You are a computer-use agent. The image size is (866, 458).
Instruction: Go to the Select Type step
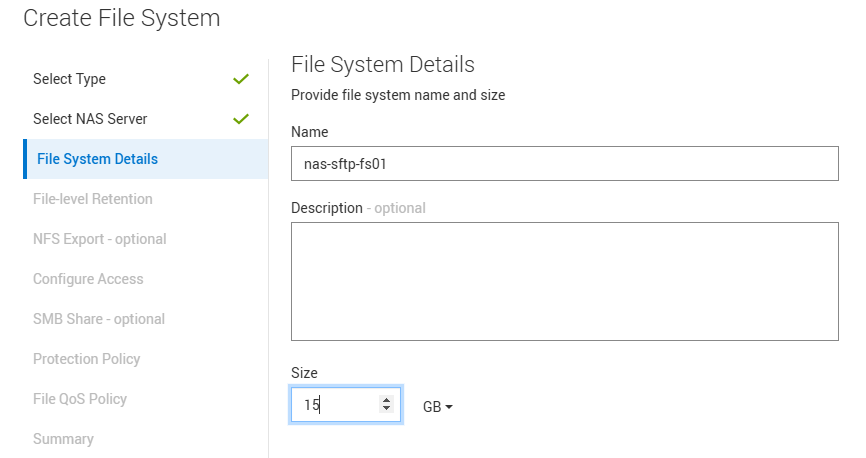(x=69, y=79)
